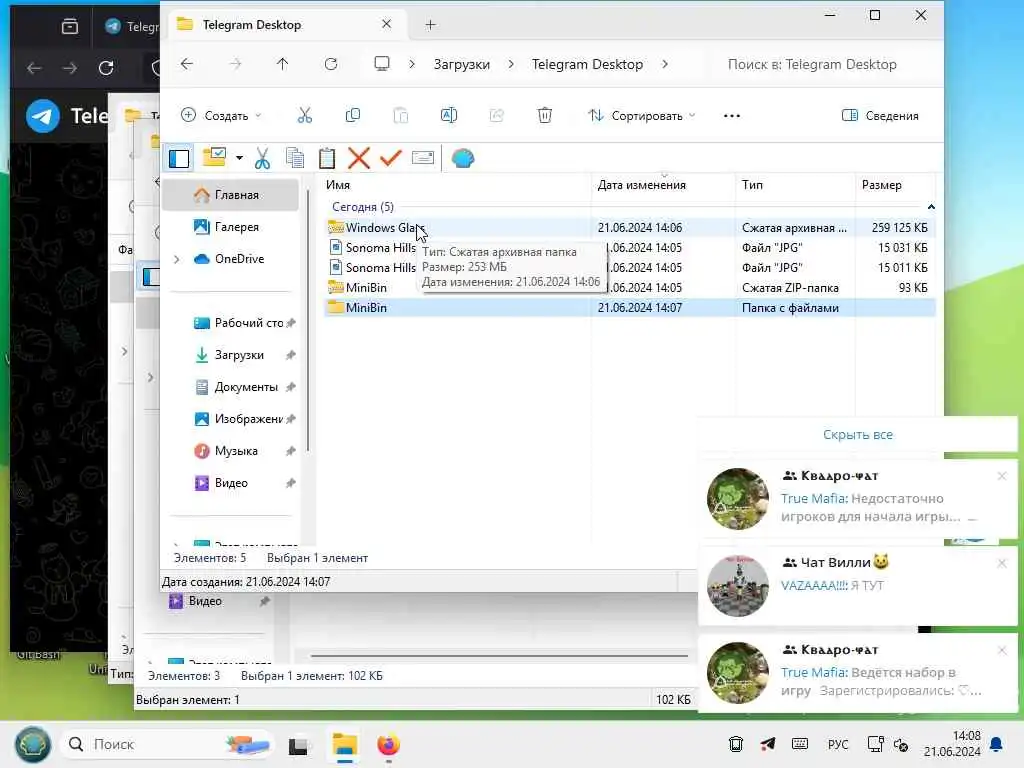This screenshot has width=1024, height=768.
Task: Click chevron after Telegram Desktop in path
Action: pos(665,64)
